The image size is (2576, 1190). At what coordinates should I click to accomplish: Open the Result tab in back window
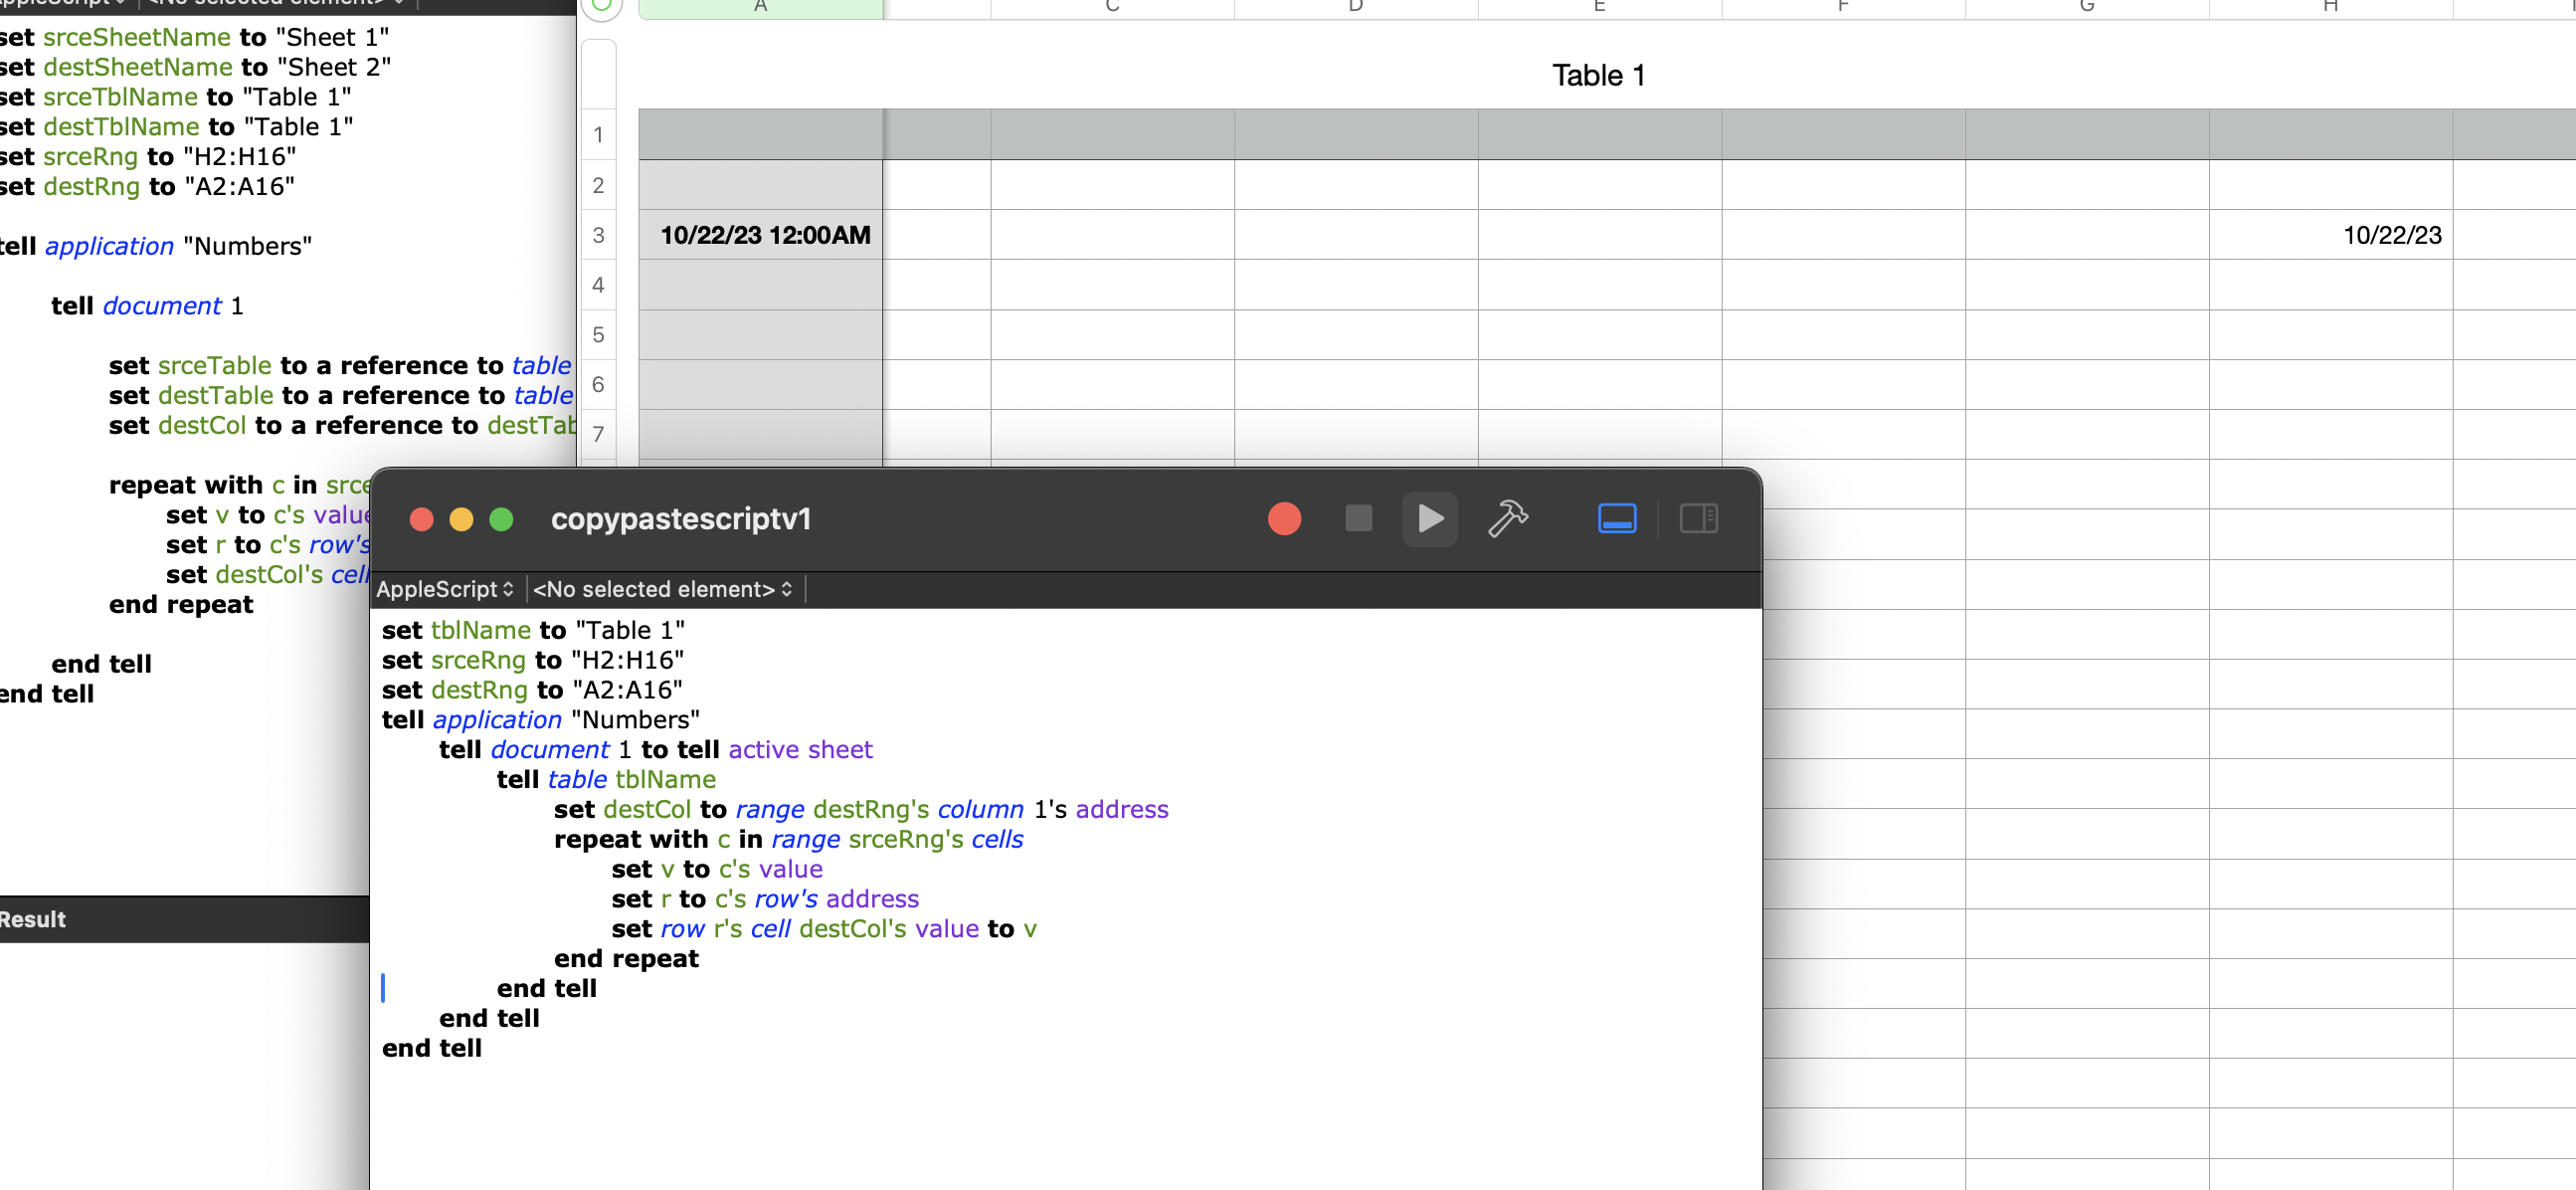(x=33, y=920)
